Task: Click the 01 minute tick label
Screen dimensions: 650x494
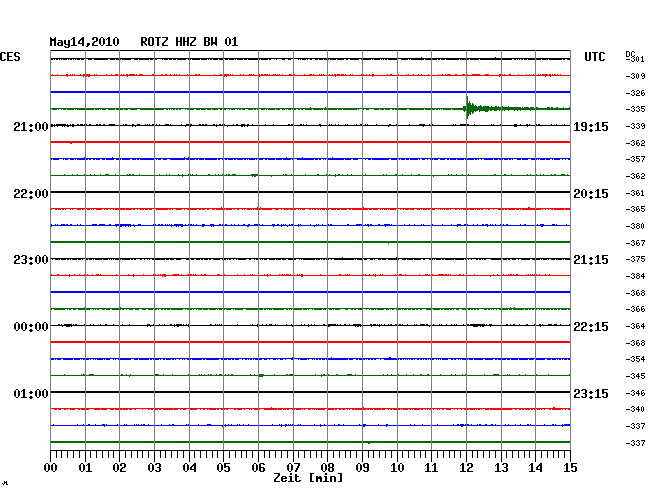Action: click(85, 468)
